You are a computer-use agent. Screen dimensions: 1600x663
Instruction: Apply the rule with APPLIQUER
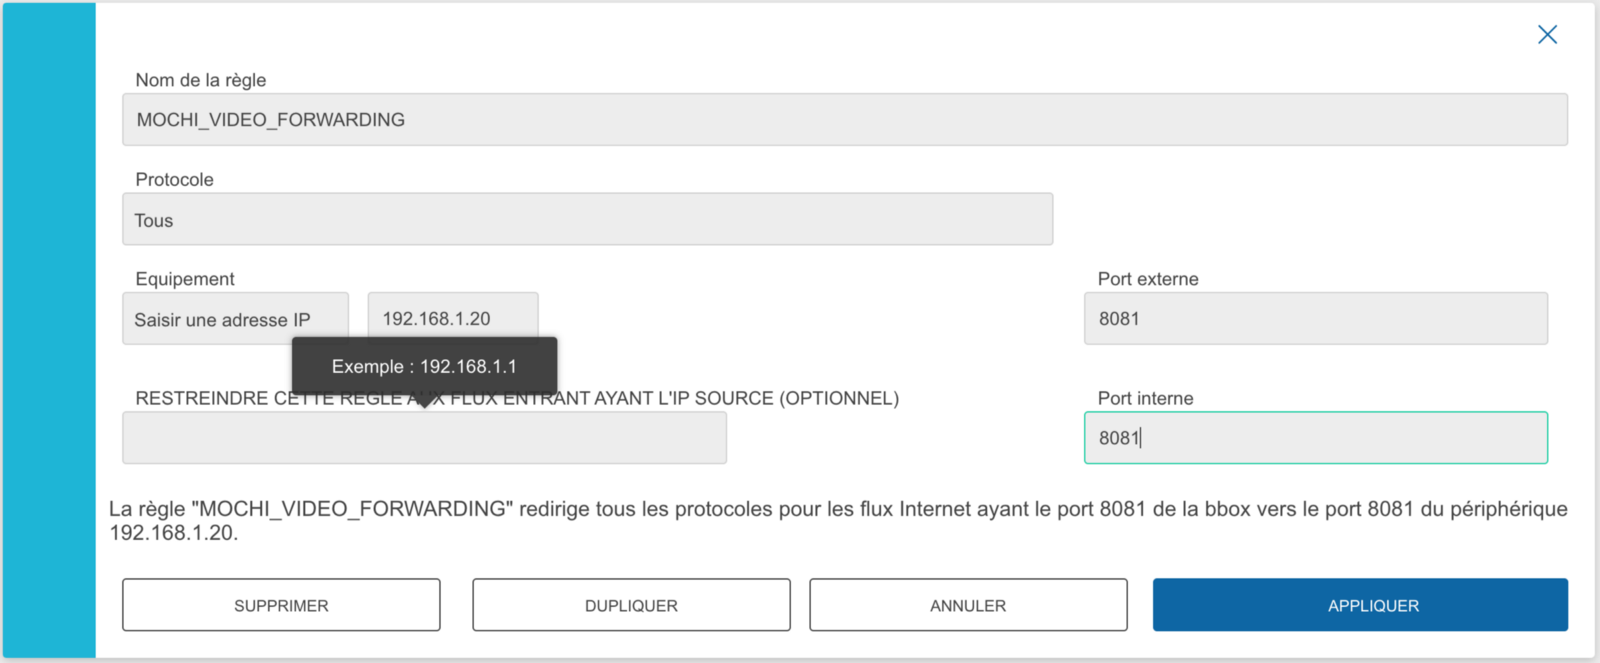pos(1360,605)
